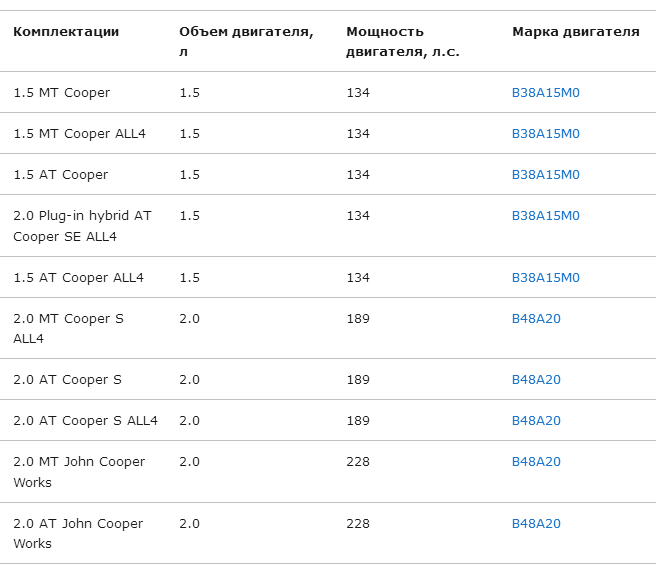656x570 pixels.
Task: Select the 2.0 AT John Cooper Works trim cell
Action: click(x=78, y=534)
